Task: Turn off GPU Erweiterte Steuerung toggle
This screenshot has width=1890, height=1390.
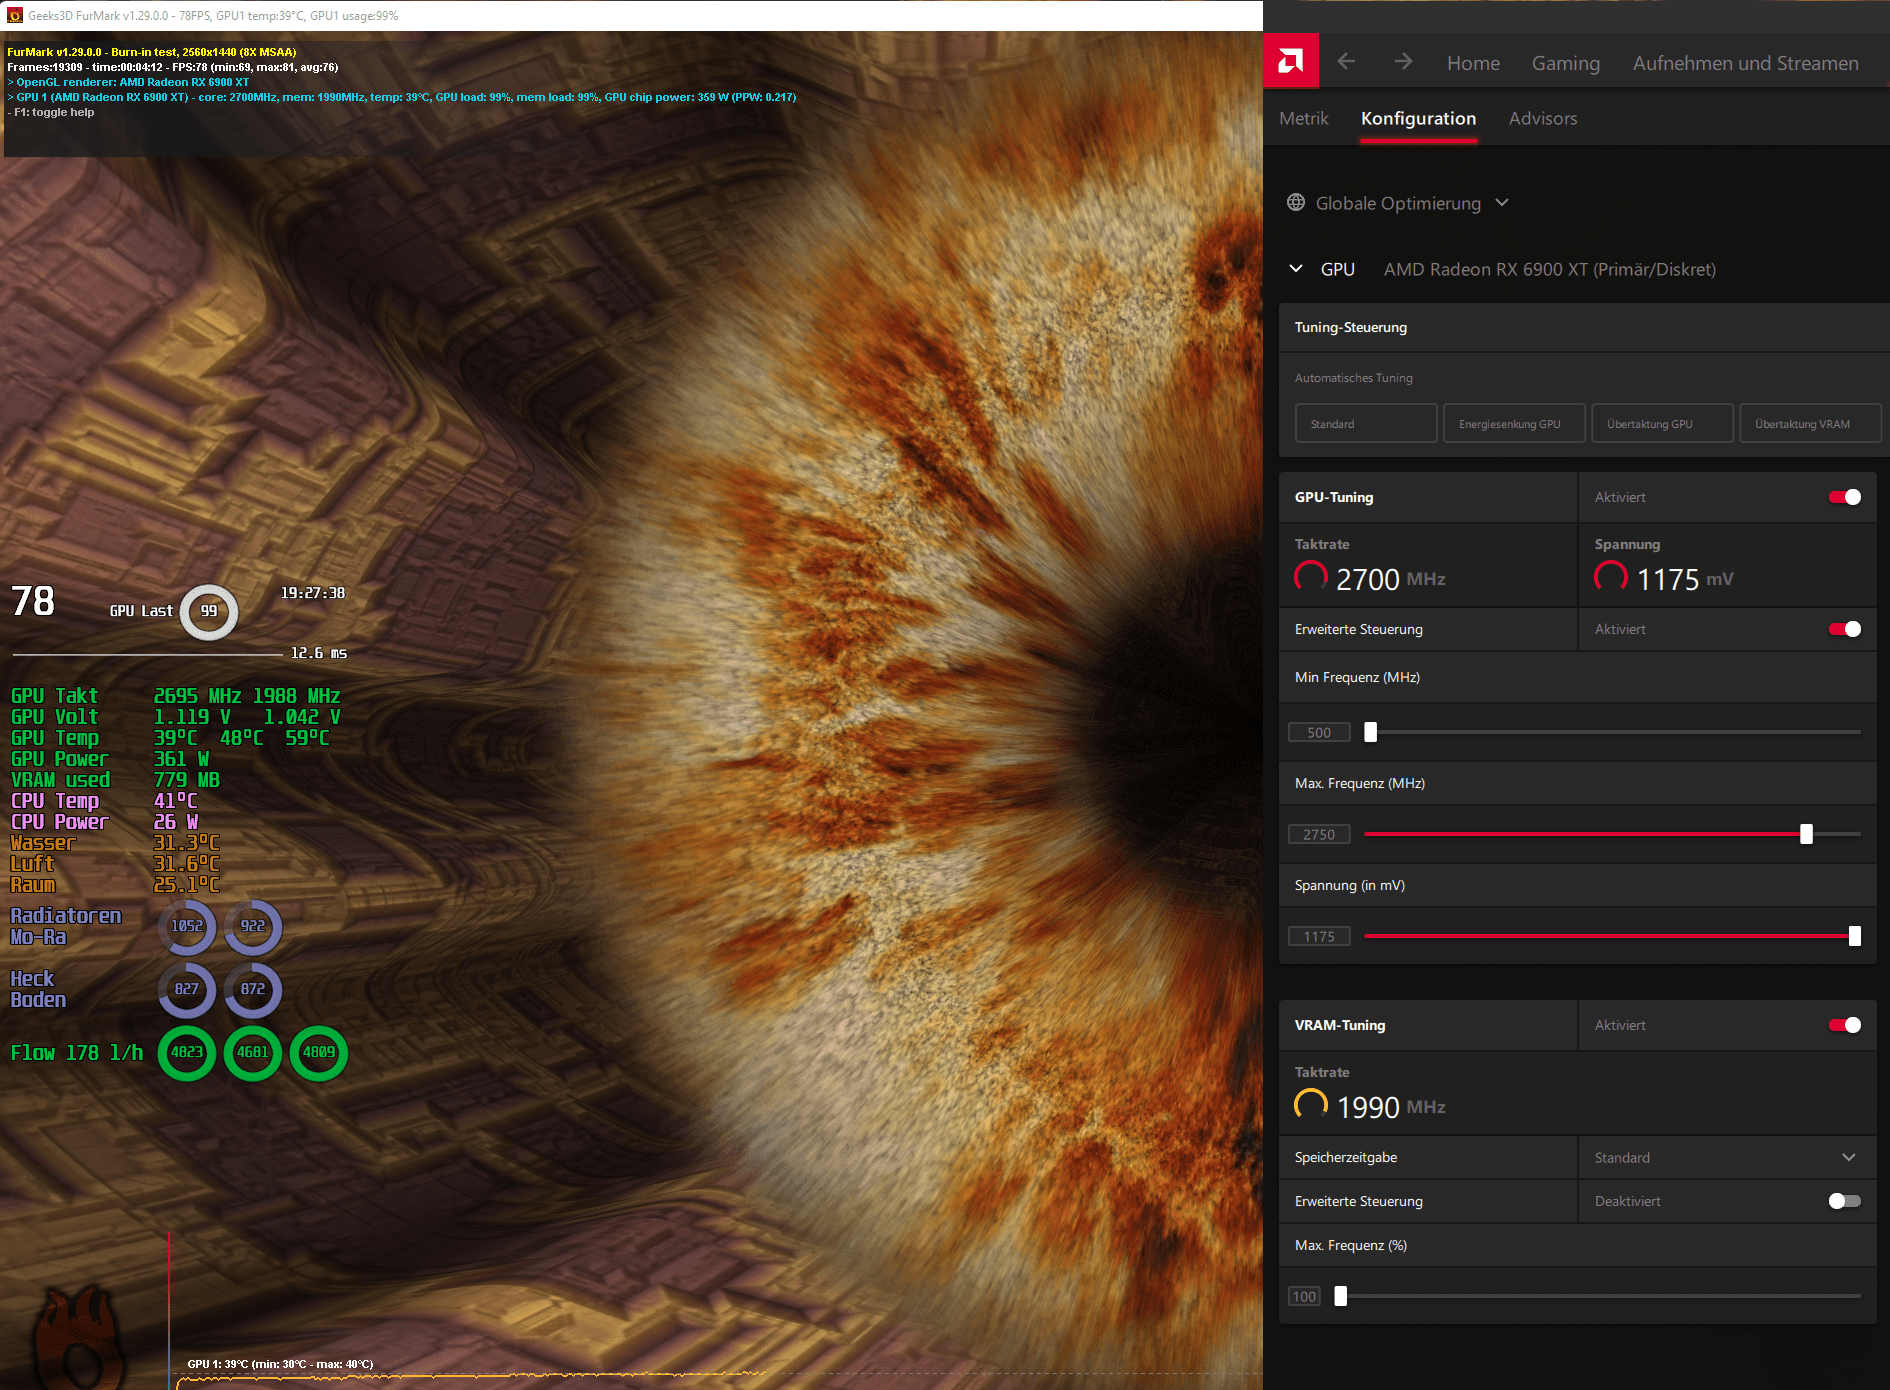Action: tap(1845, 629)
